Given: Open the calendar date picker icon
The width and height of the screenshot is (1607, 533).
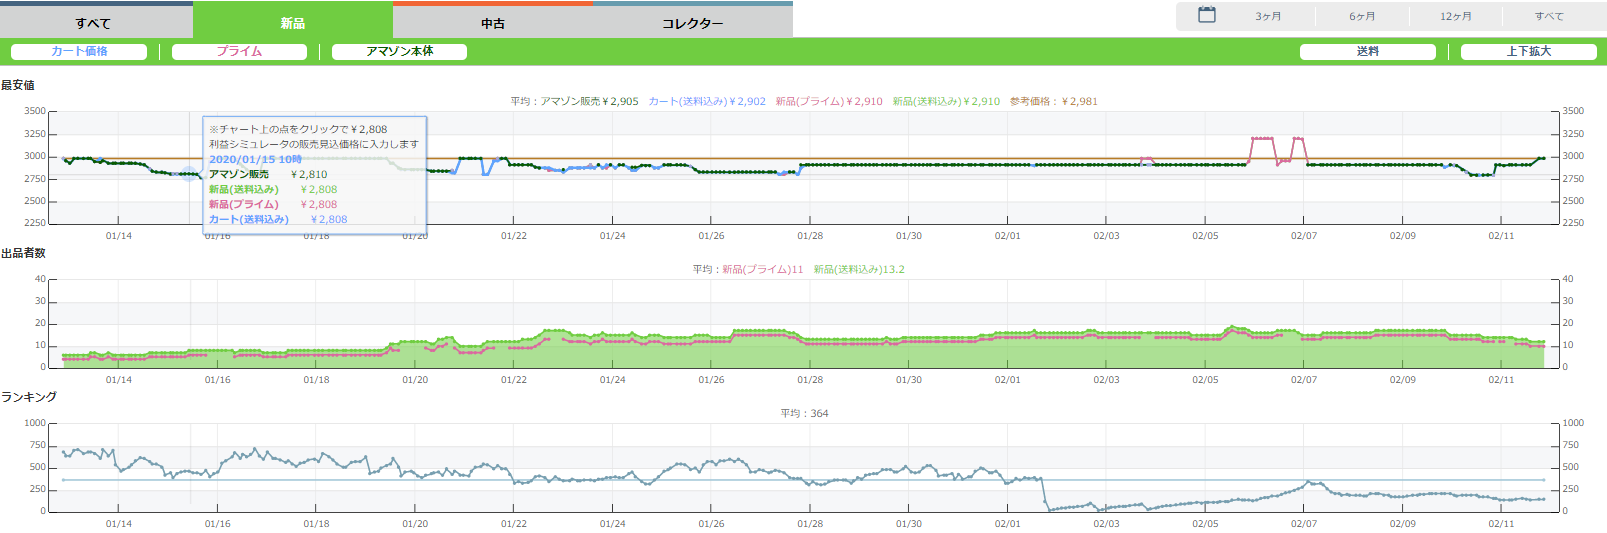Looking at the screenshot, I should [1207, 15].
